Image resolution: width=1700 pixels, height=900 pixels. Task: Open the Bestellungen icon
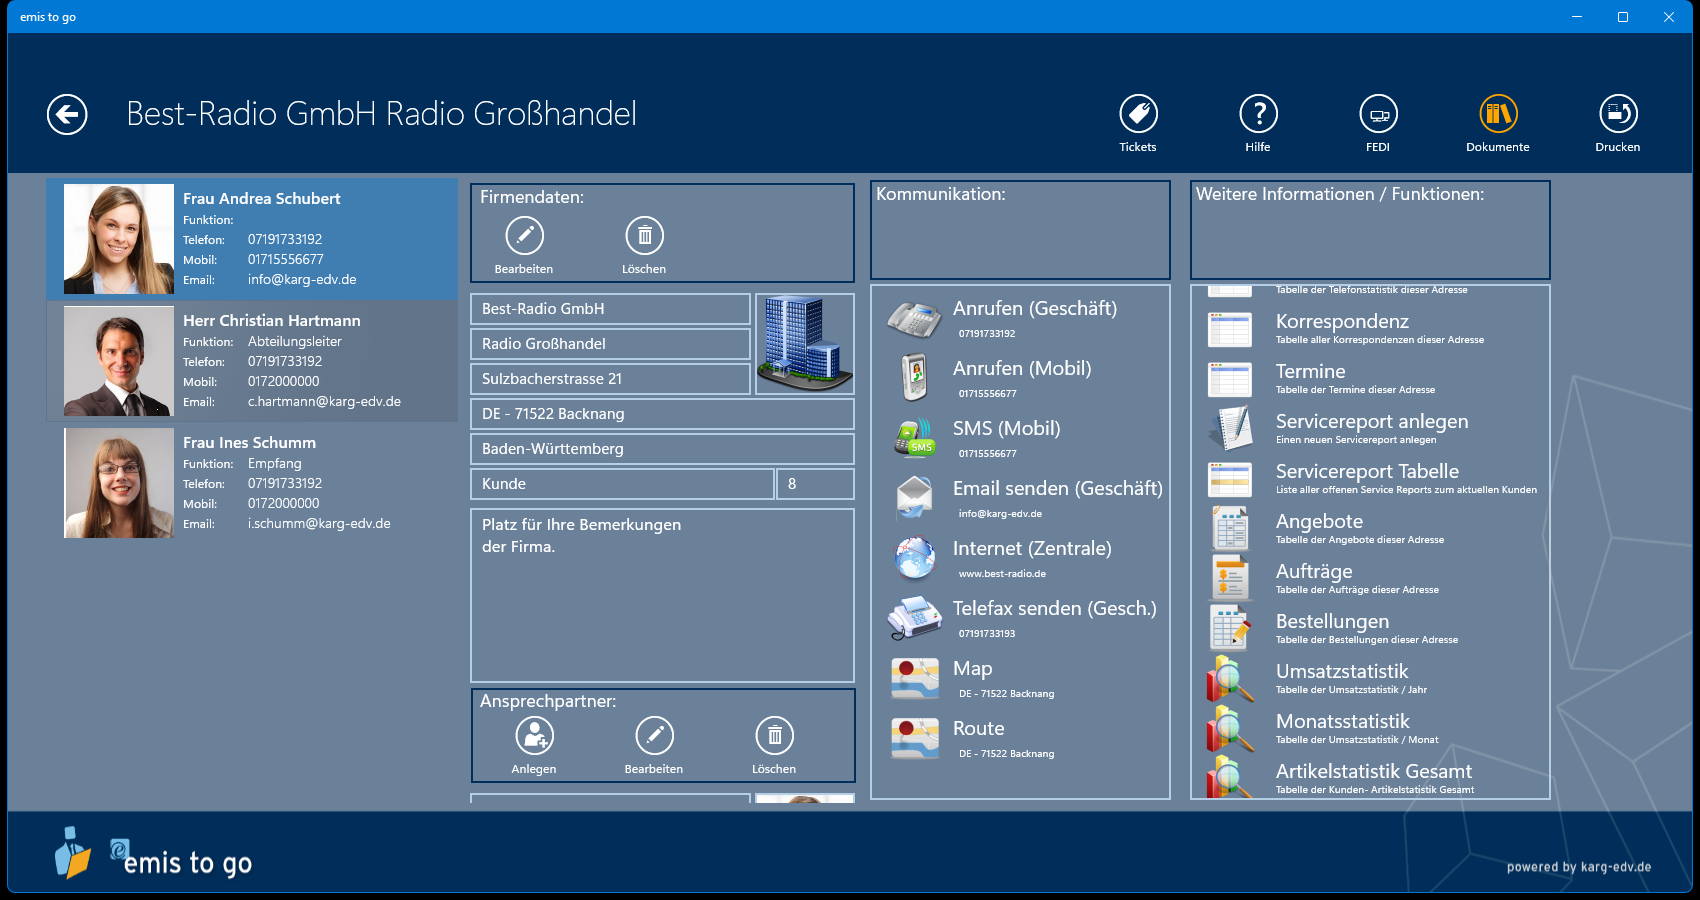(1230, 629)
